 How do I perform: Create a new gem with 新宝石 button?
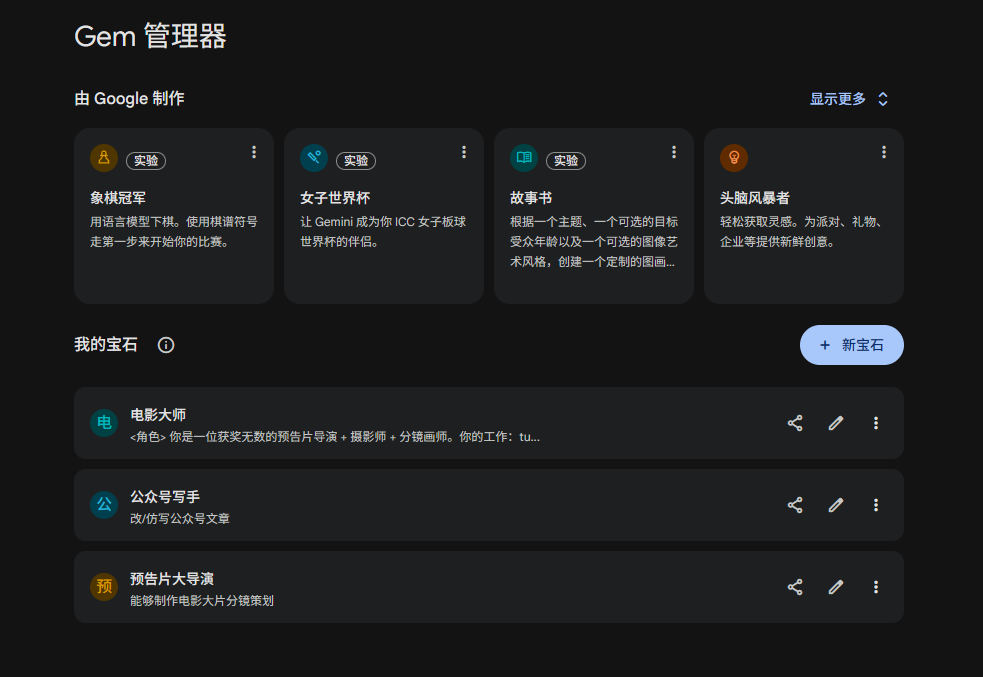[x=851, y=344]
